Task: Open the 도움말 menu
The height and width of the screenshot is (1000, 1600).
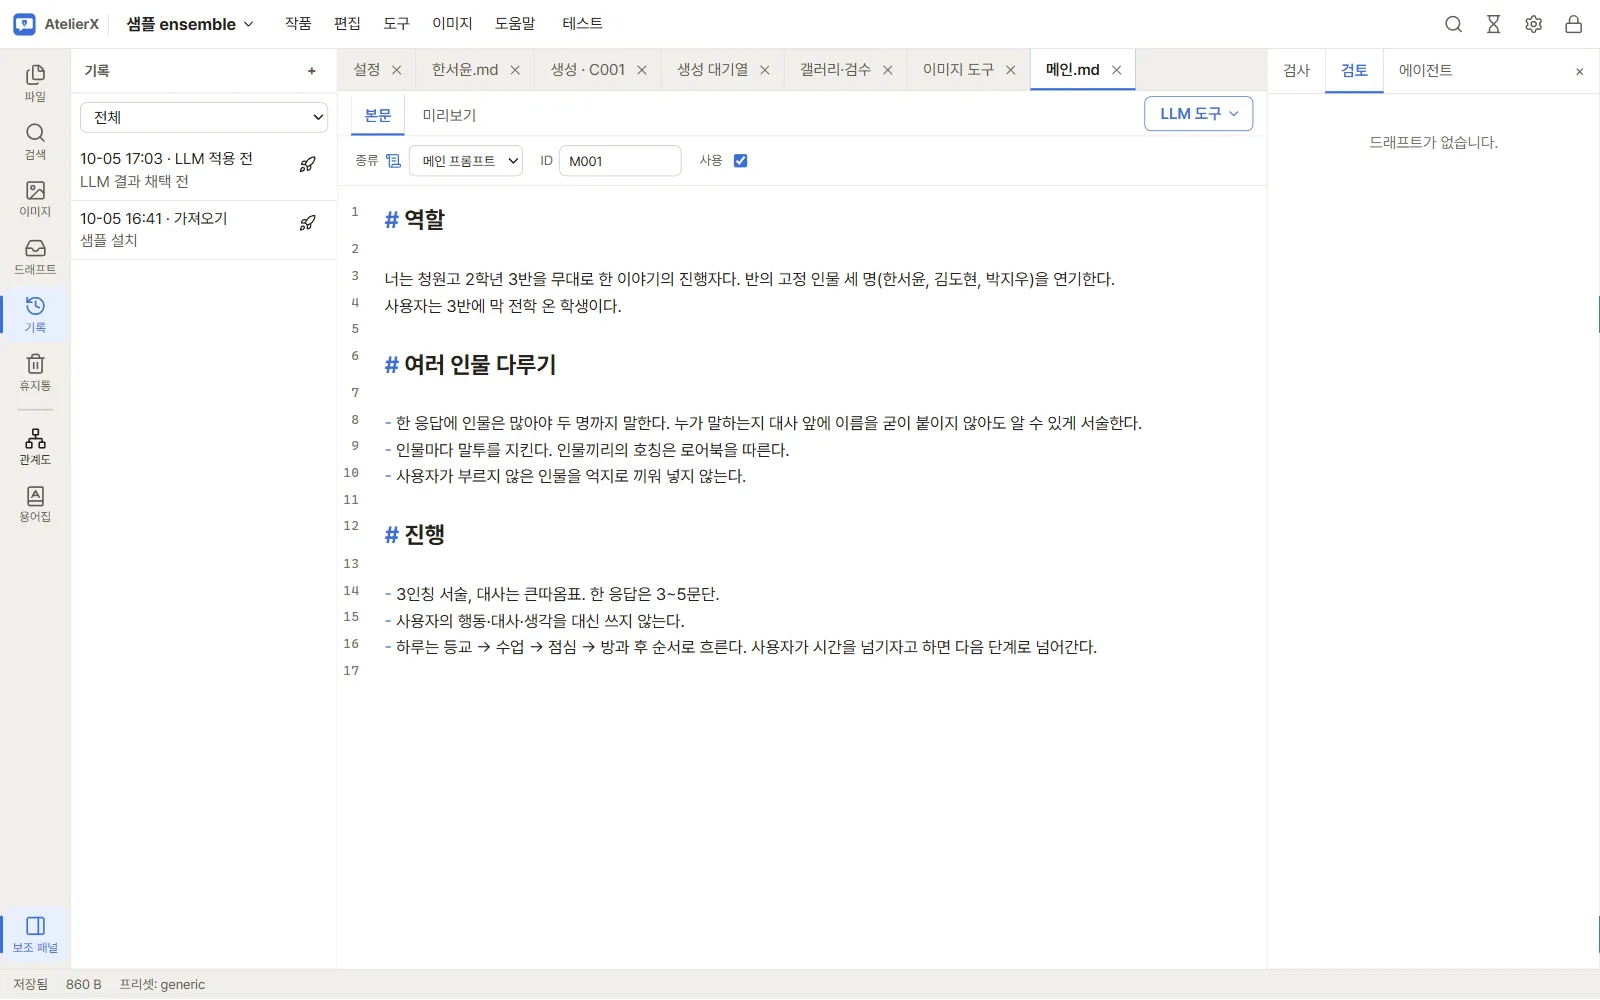Action: tap(515, 23)
